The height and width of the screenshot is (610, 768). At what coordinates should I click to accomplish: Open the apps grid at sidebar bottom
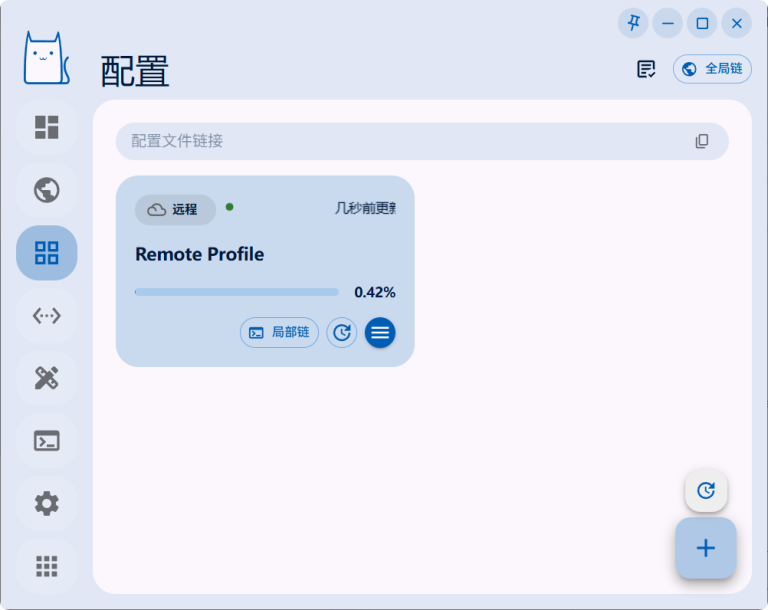click(x=47, y=566)
